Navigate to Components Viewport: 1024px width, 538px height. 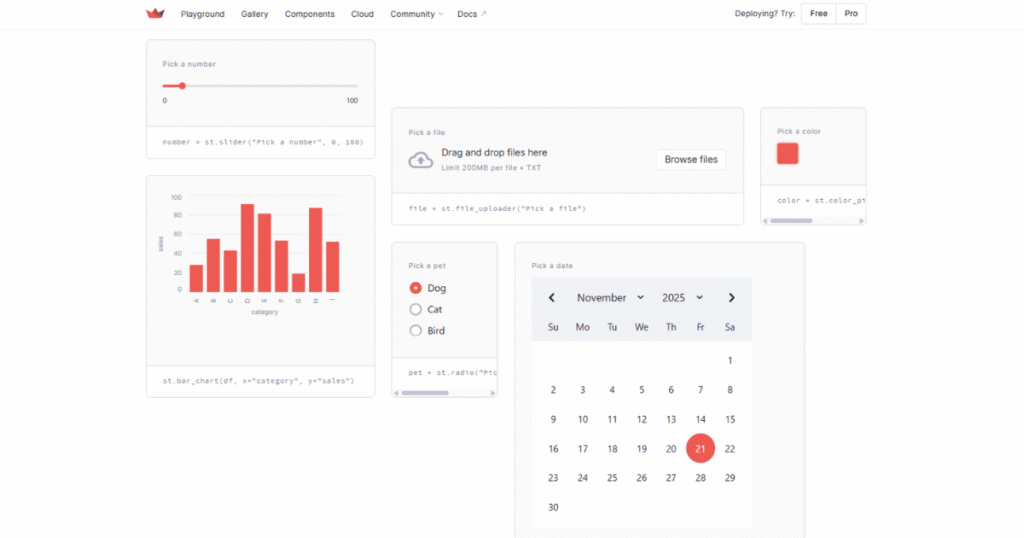coord(310,14)
